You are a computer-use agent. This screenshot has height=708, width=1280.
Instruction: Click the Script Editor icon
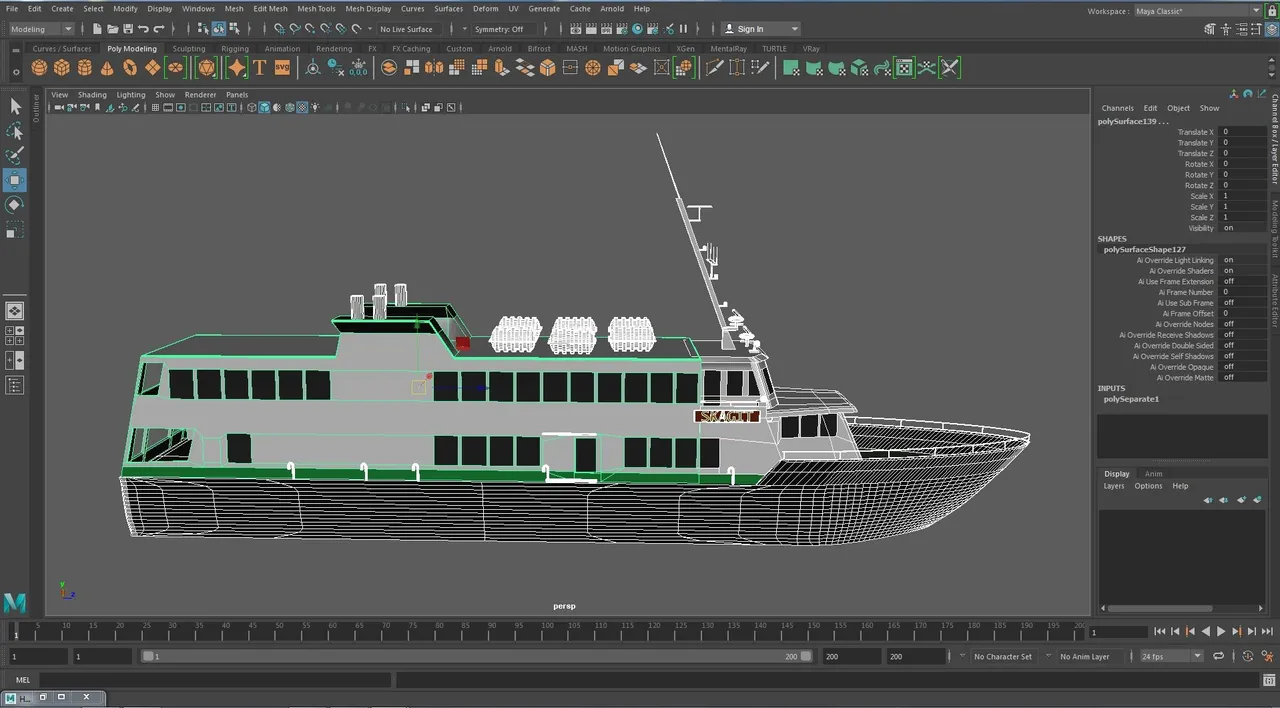pos(1268,680)
